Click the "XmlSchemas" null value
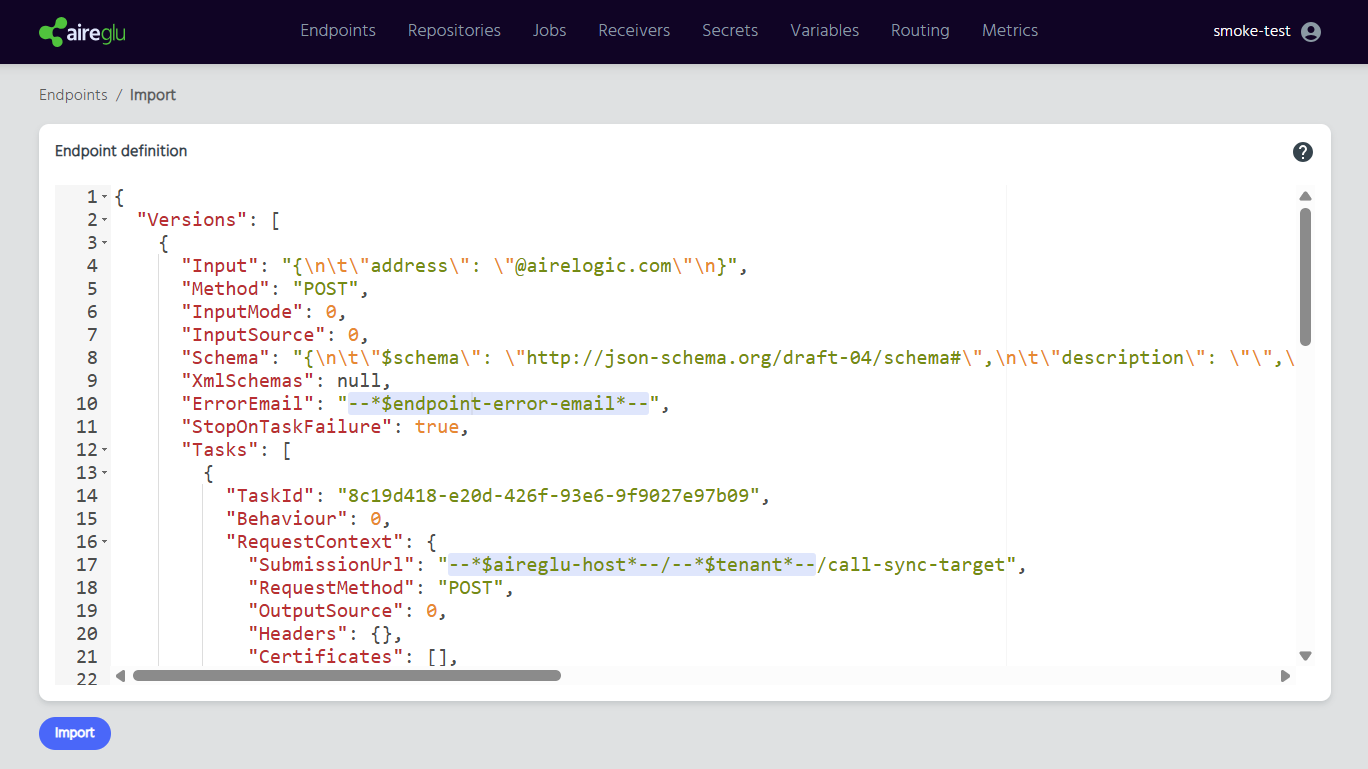The image size is (1368, 769). coord(359,381)
